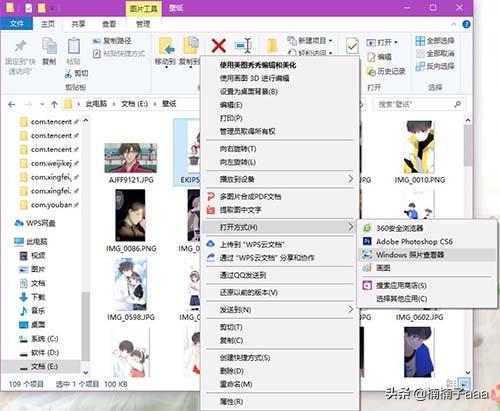Open the Open button dropdown arrow

pos(396,42)
